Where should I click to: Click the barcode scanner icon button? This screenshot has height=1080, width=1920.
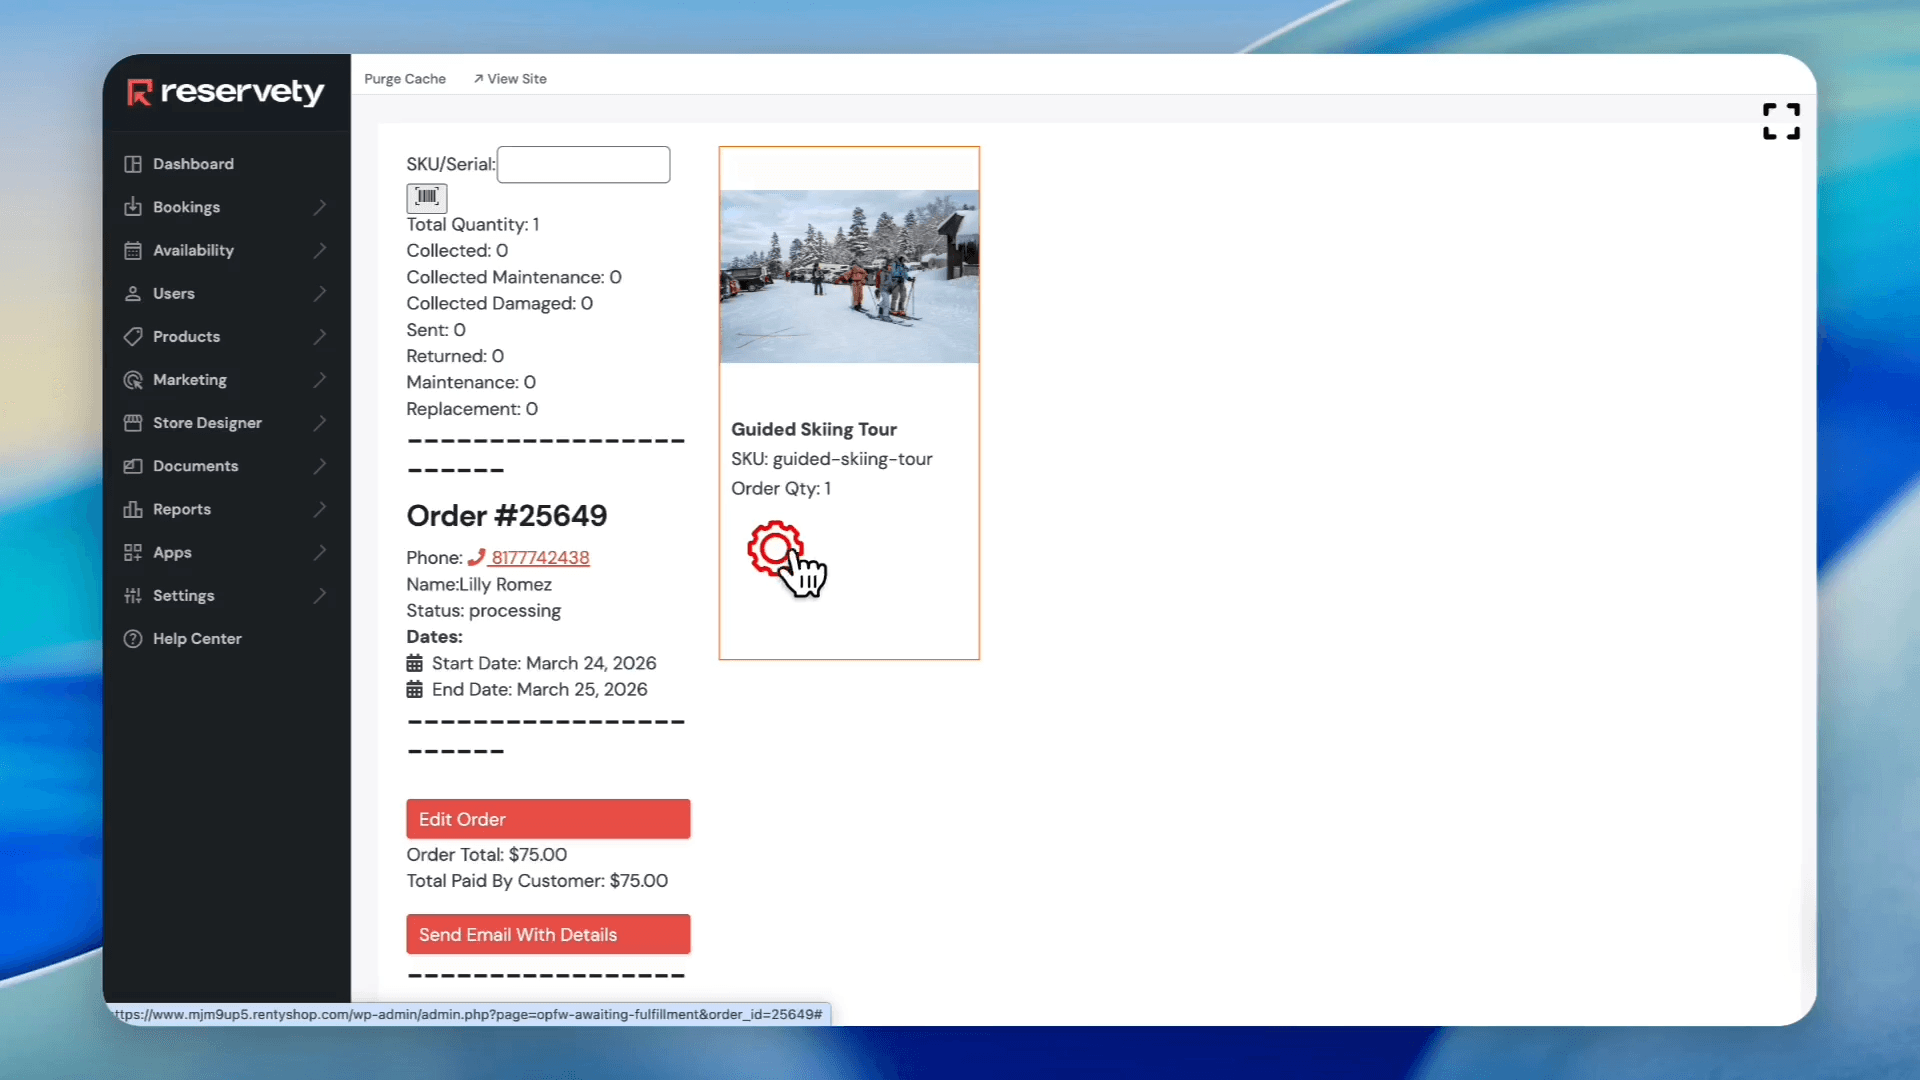(427, 197)
